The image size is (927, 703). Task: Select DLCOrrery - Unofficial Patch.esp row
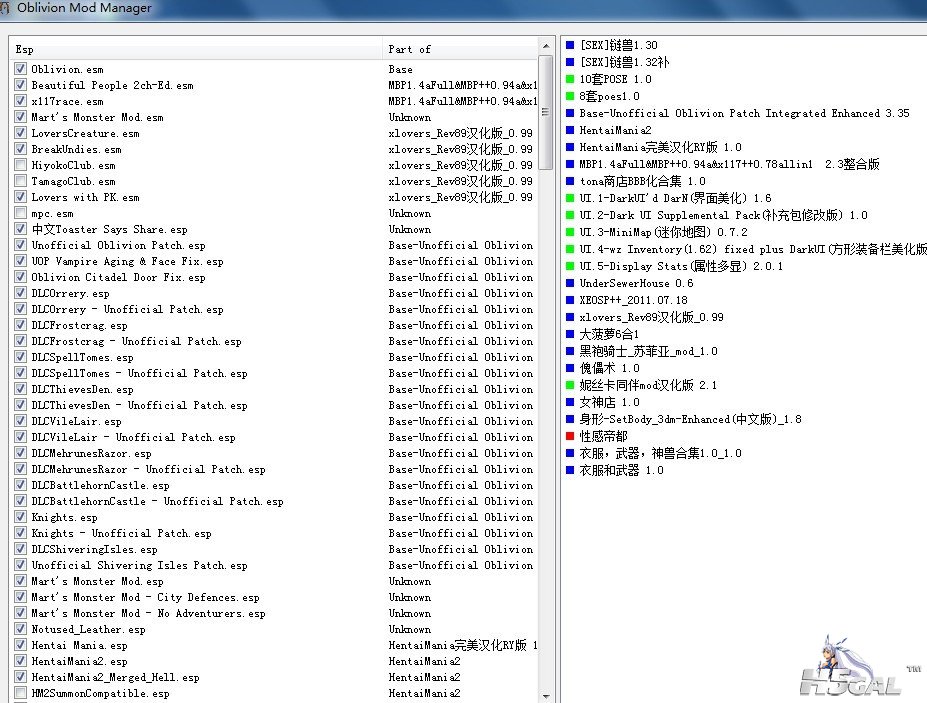click(x=274, y=309)
